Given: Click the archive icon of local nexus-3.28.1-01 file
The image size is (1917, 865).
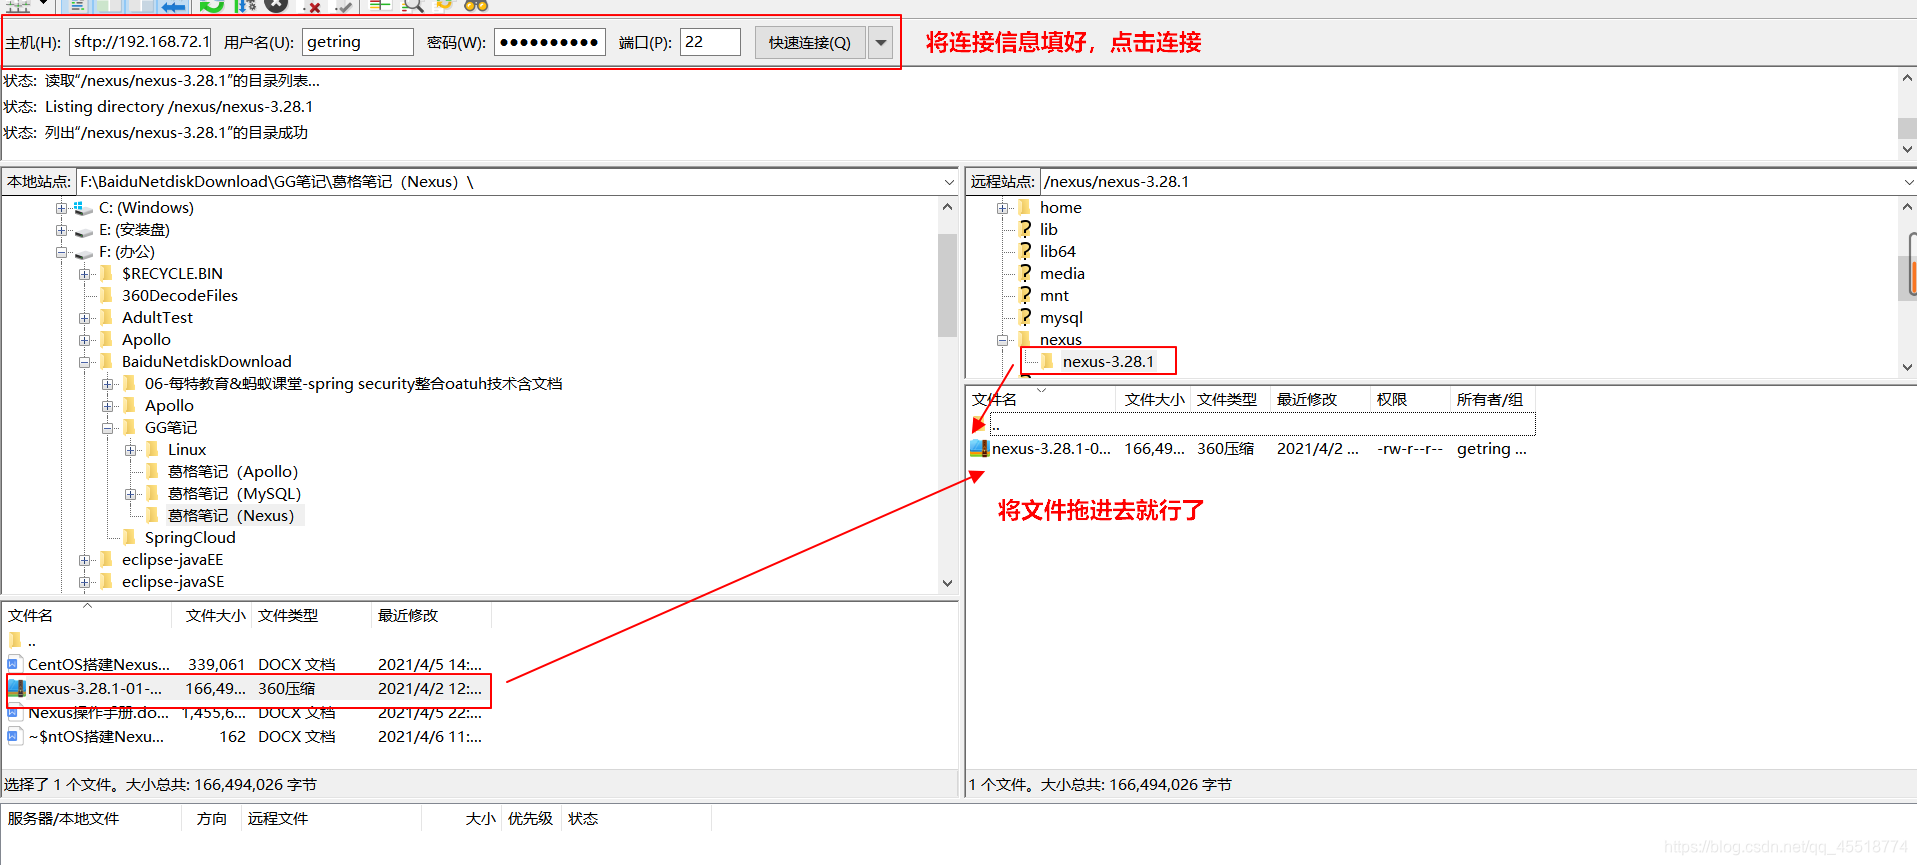Looking at the screenshot, I should 15,688.
